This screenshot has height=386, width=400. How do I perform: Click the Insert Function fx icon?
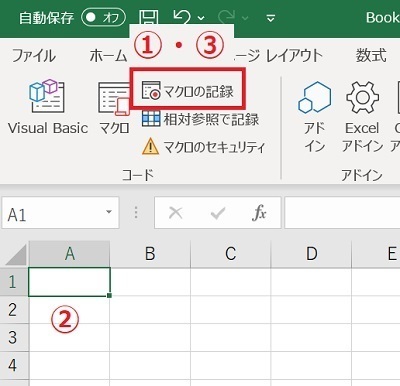[x=259, y=213]
